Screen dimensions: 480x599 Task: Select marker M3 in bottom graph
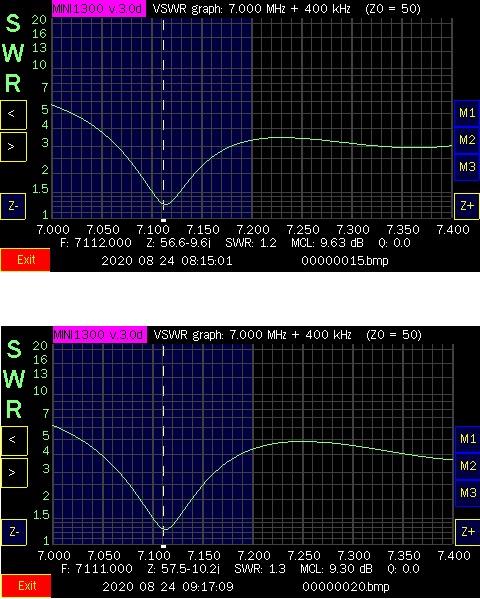467,493
